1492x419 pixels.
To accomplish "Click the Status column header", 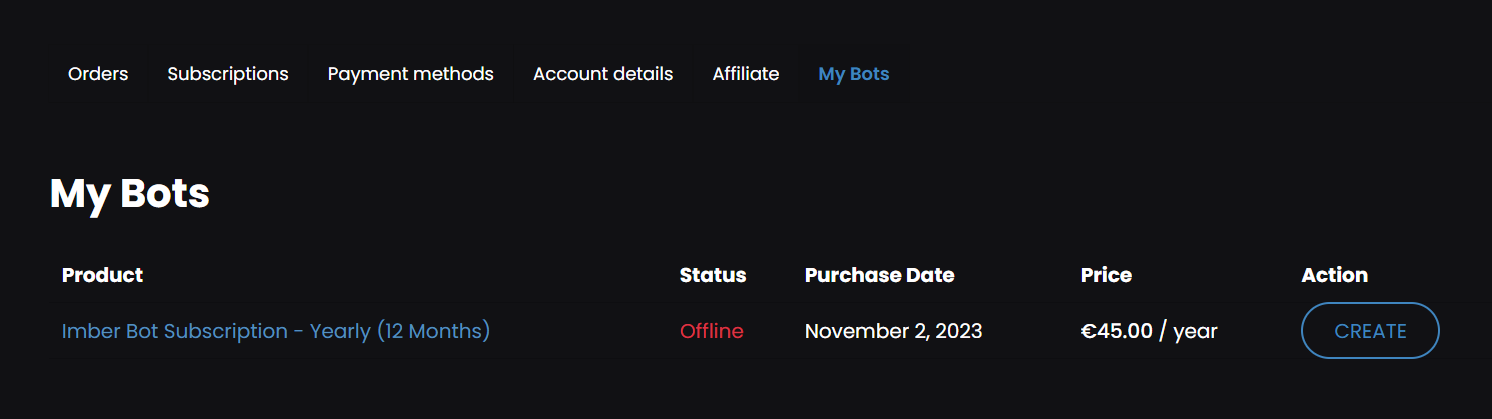I will [712, 275].
